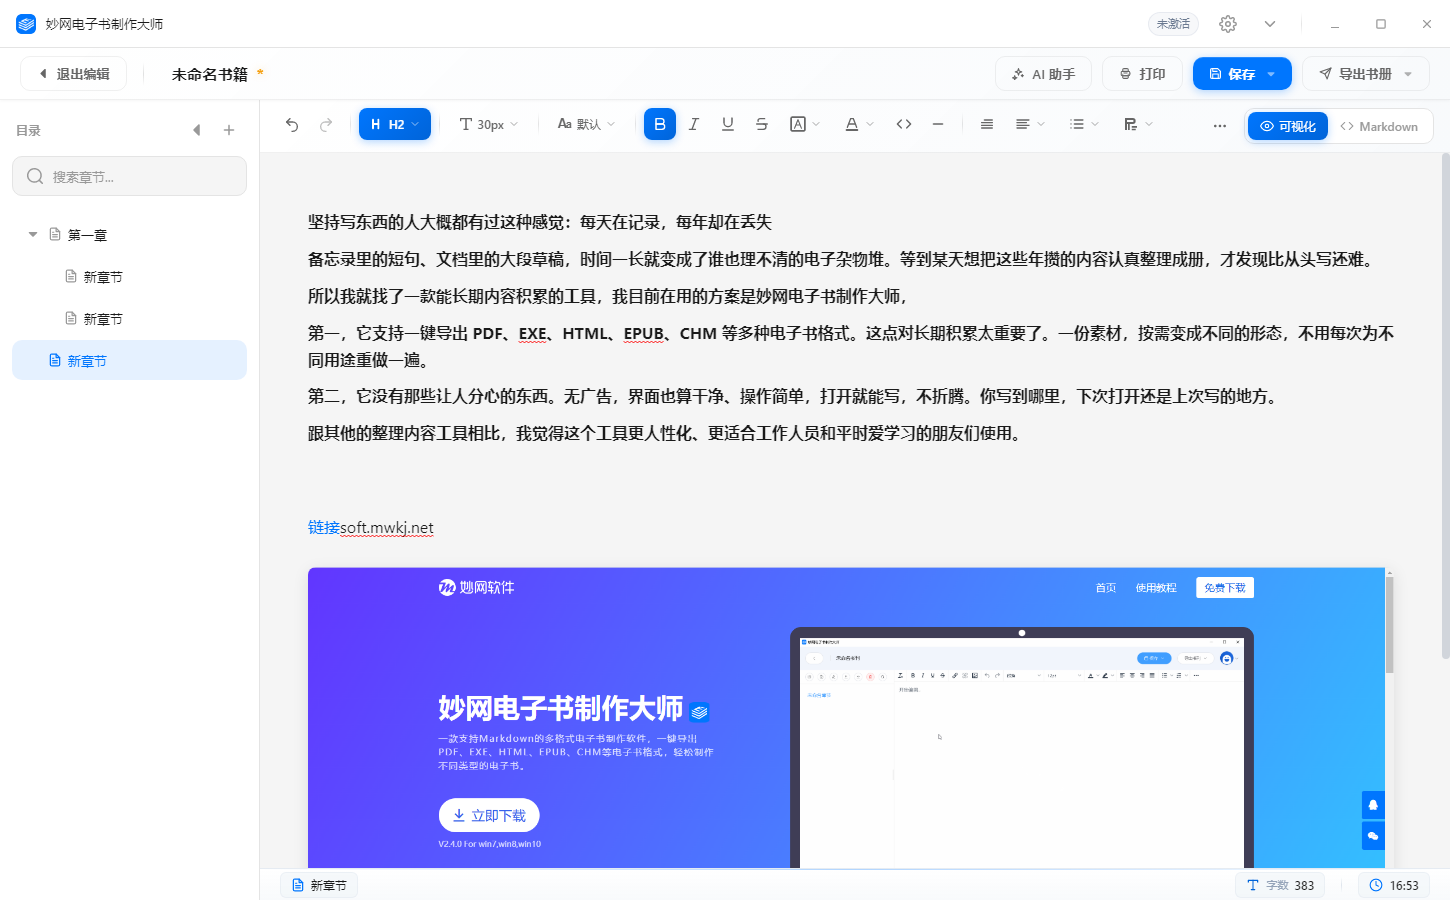Viewport: 1450px width, 900px height.
Task: Click the 未激活 activation status badge
Action: pyautogui.click(x=1173, y=24)
